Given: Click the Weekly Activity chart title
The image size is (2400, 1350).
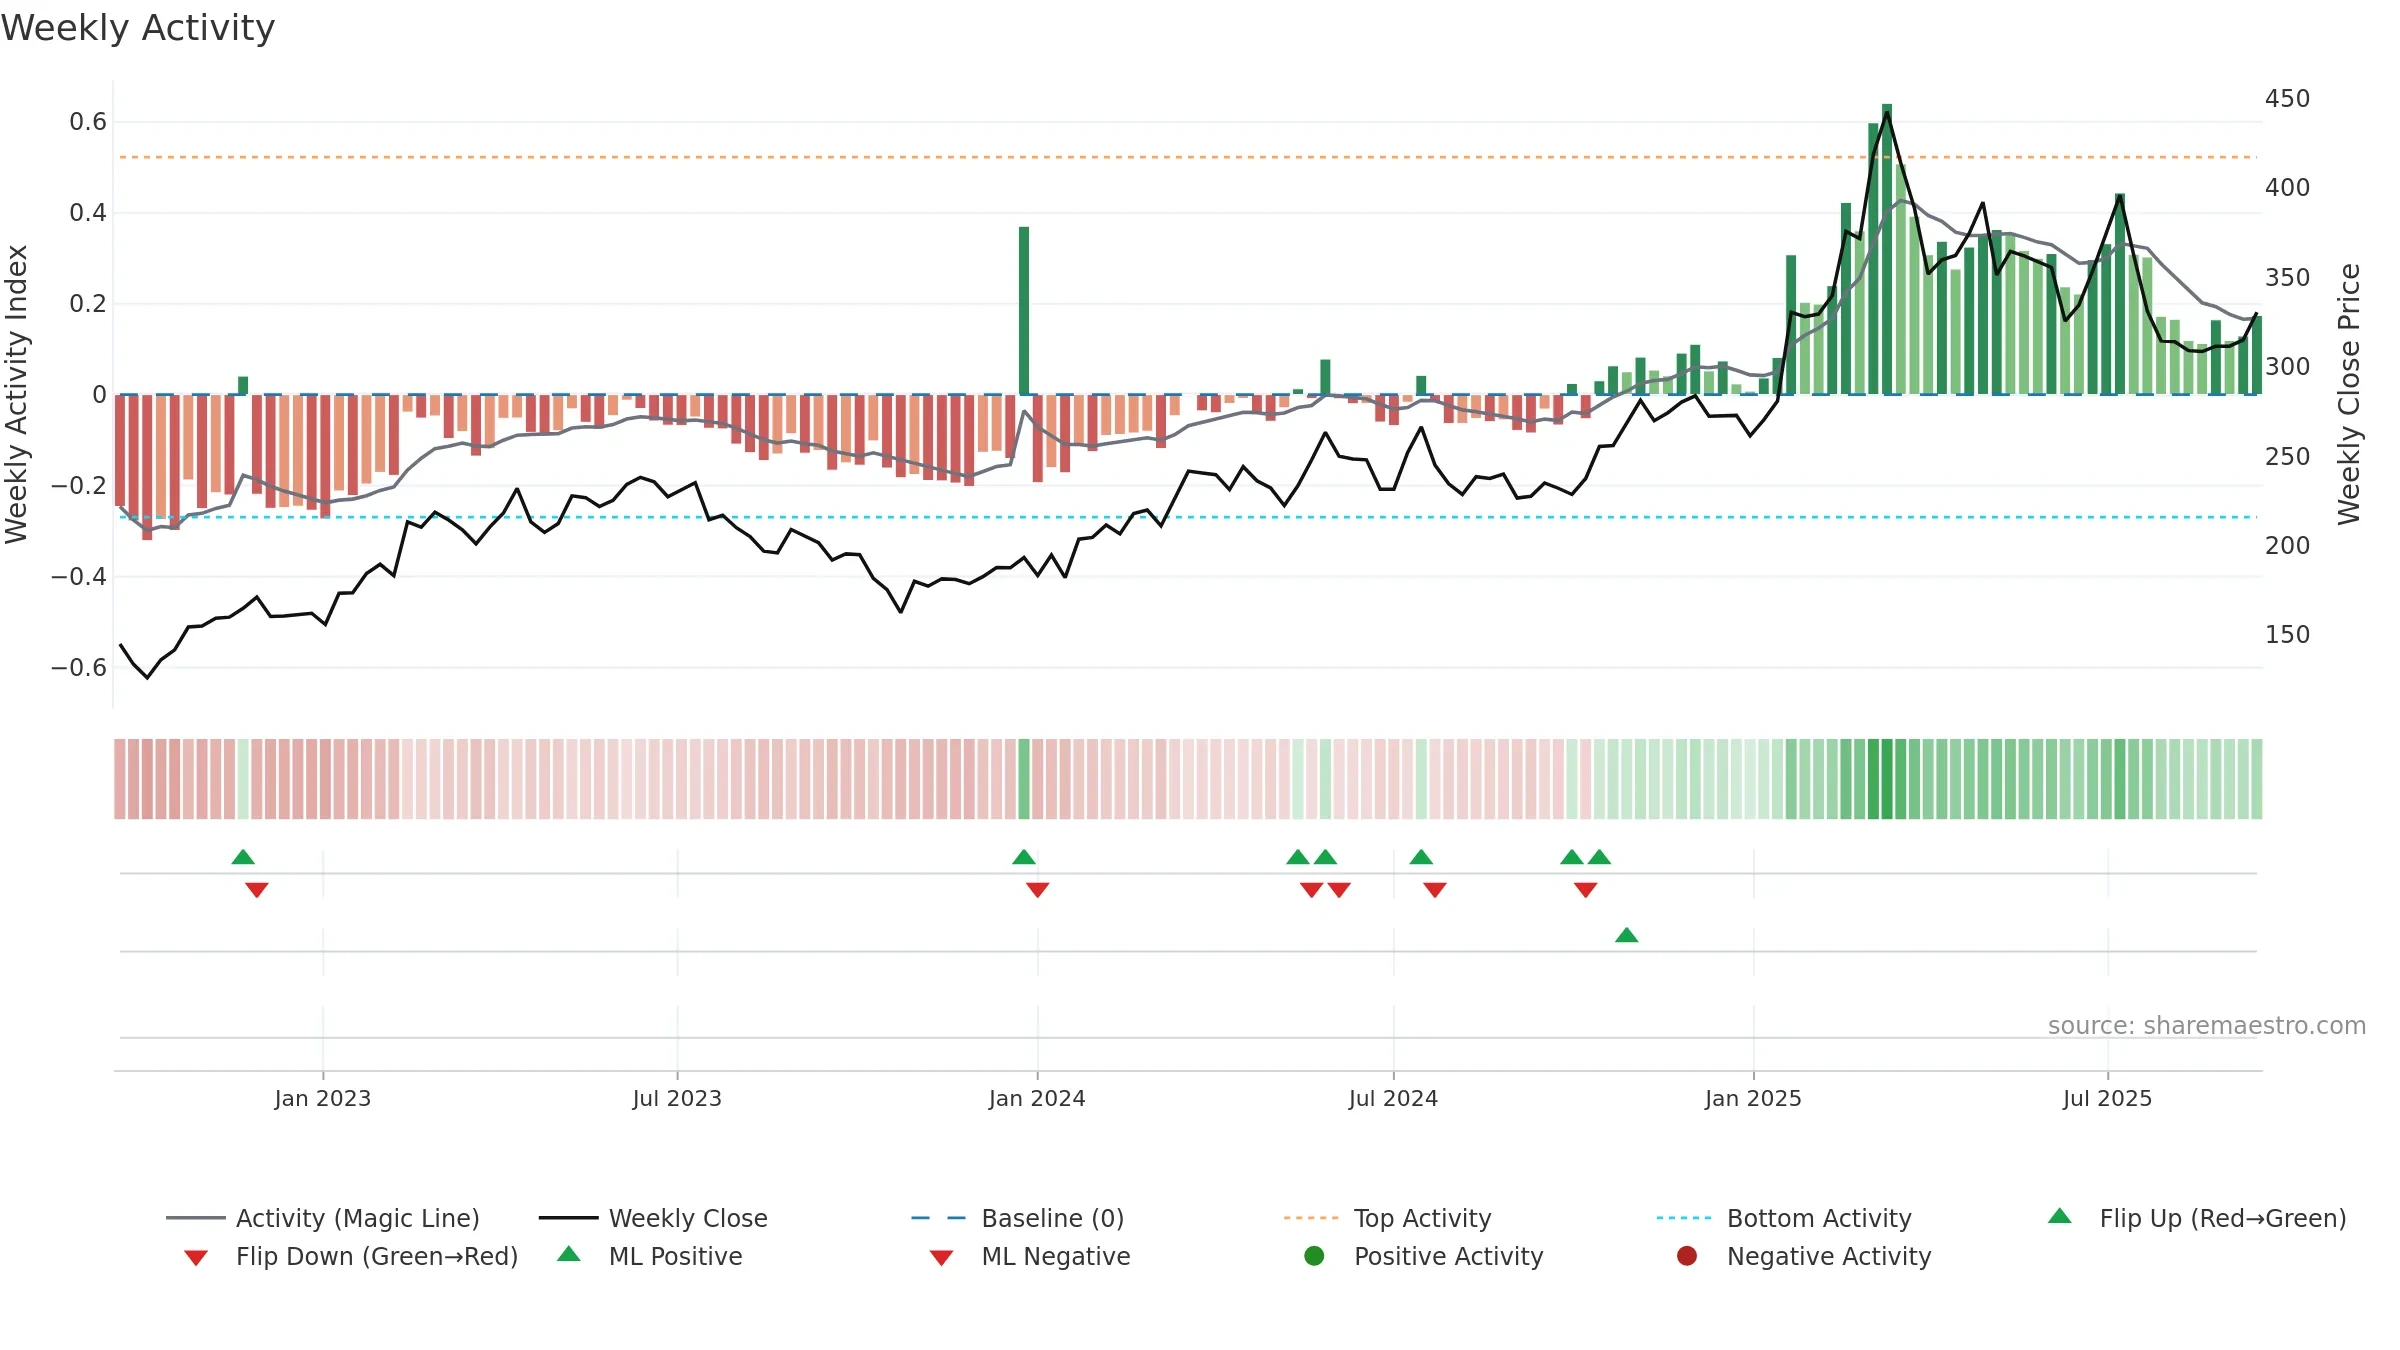Looking at the screenshot, I should [138, 28].
